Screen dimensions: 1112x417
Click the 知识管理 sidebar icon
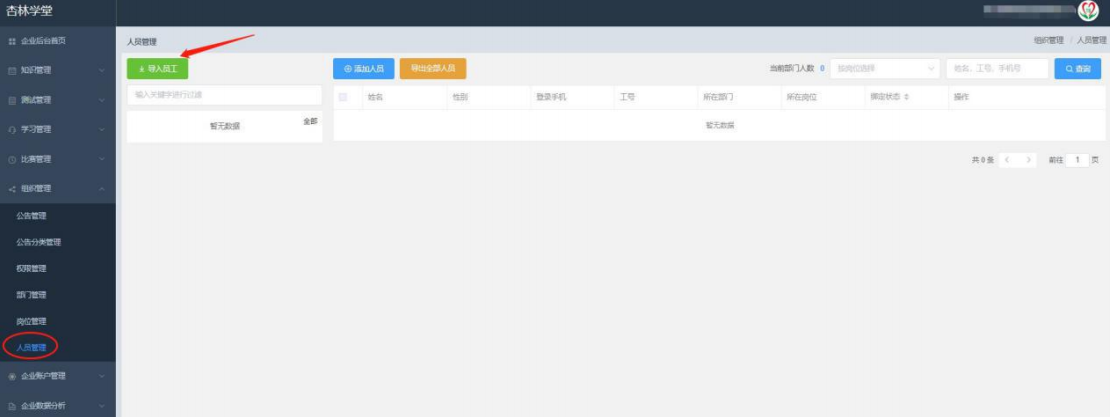pos(11,71)
